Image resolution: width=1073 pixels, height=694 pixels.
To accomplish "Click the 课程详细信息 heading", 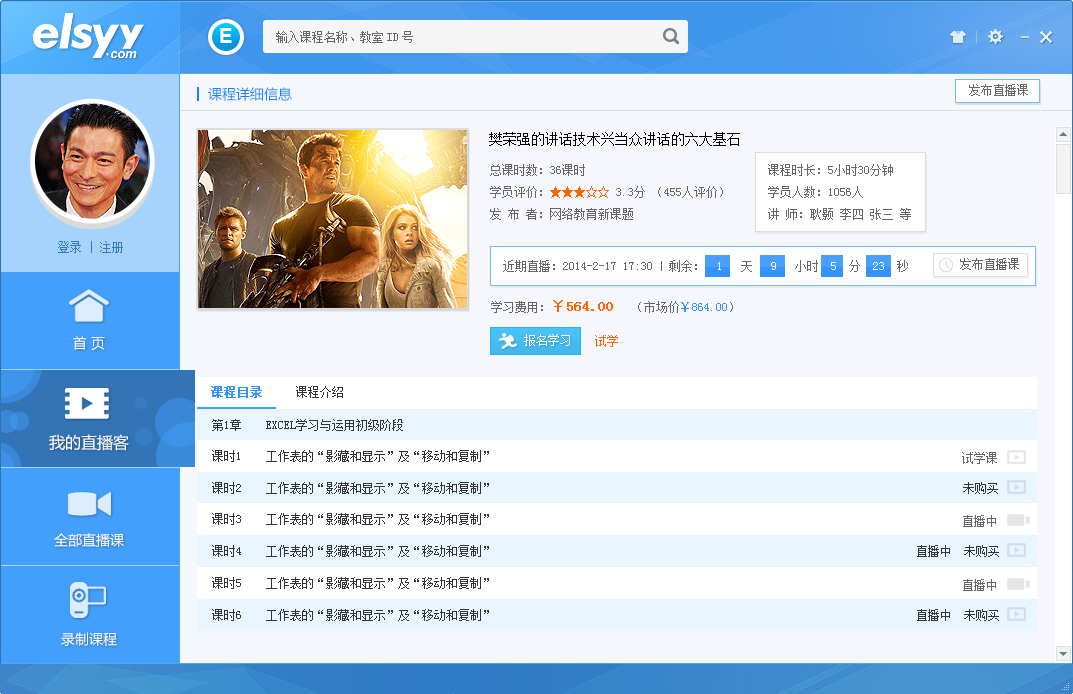I will tap(250, 94).
